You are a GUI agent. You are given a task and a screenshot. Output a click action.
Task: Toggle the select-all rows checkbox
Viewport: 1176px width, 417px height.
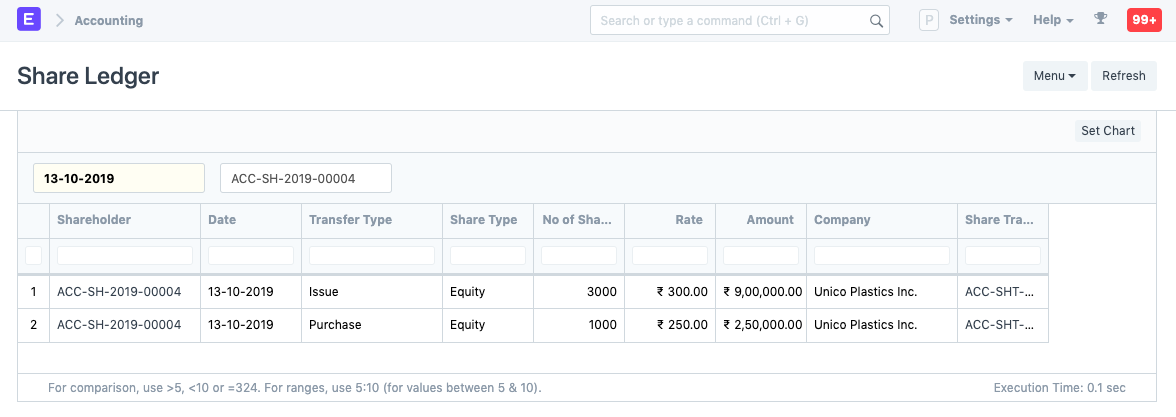33,256
